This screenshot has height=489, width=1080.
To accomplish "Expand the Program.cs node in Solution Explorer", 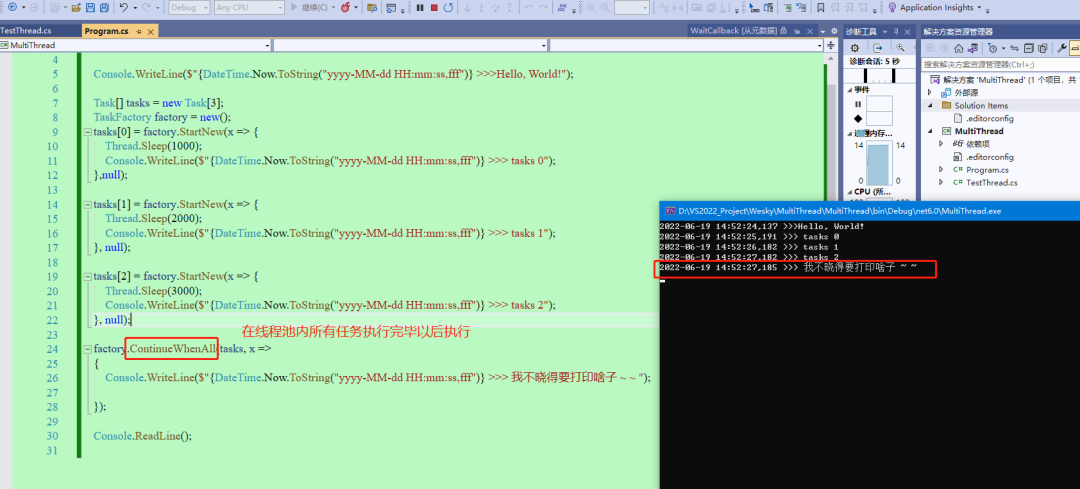I will pos(942,169).
